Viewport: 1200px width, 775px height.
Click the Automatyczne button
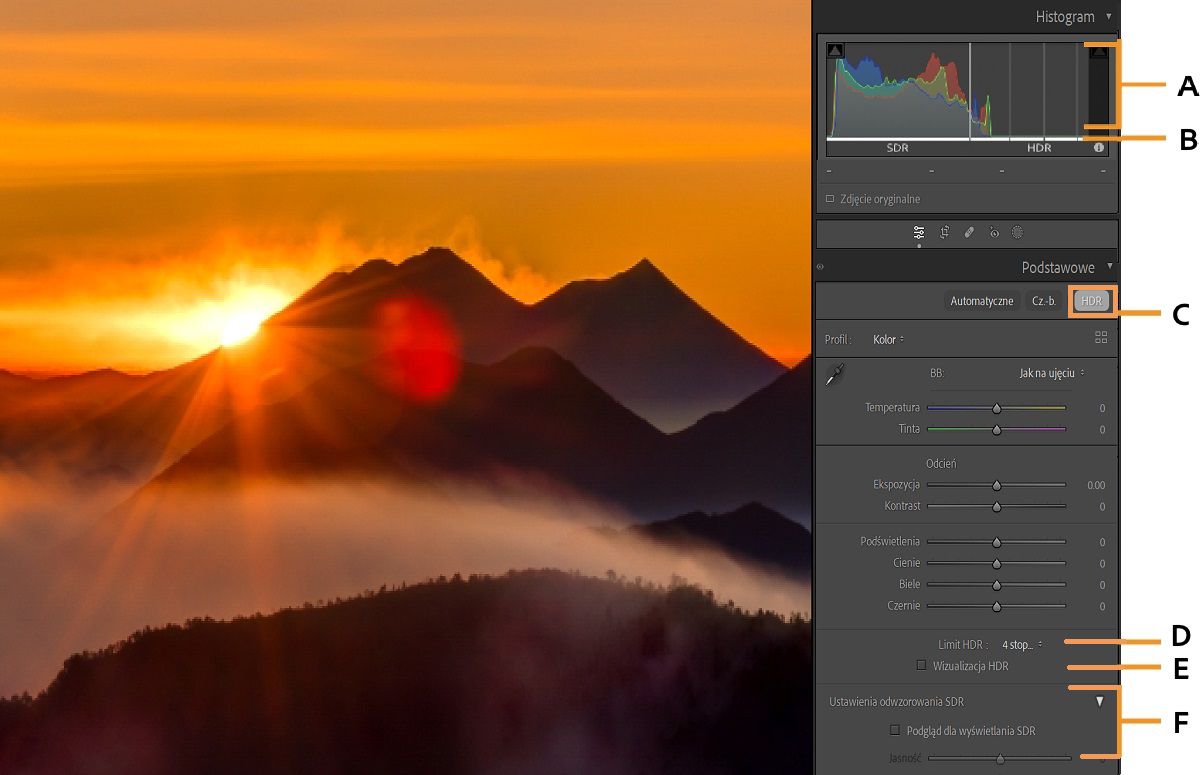click(x=982, y=301)
